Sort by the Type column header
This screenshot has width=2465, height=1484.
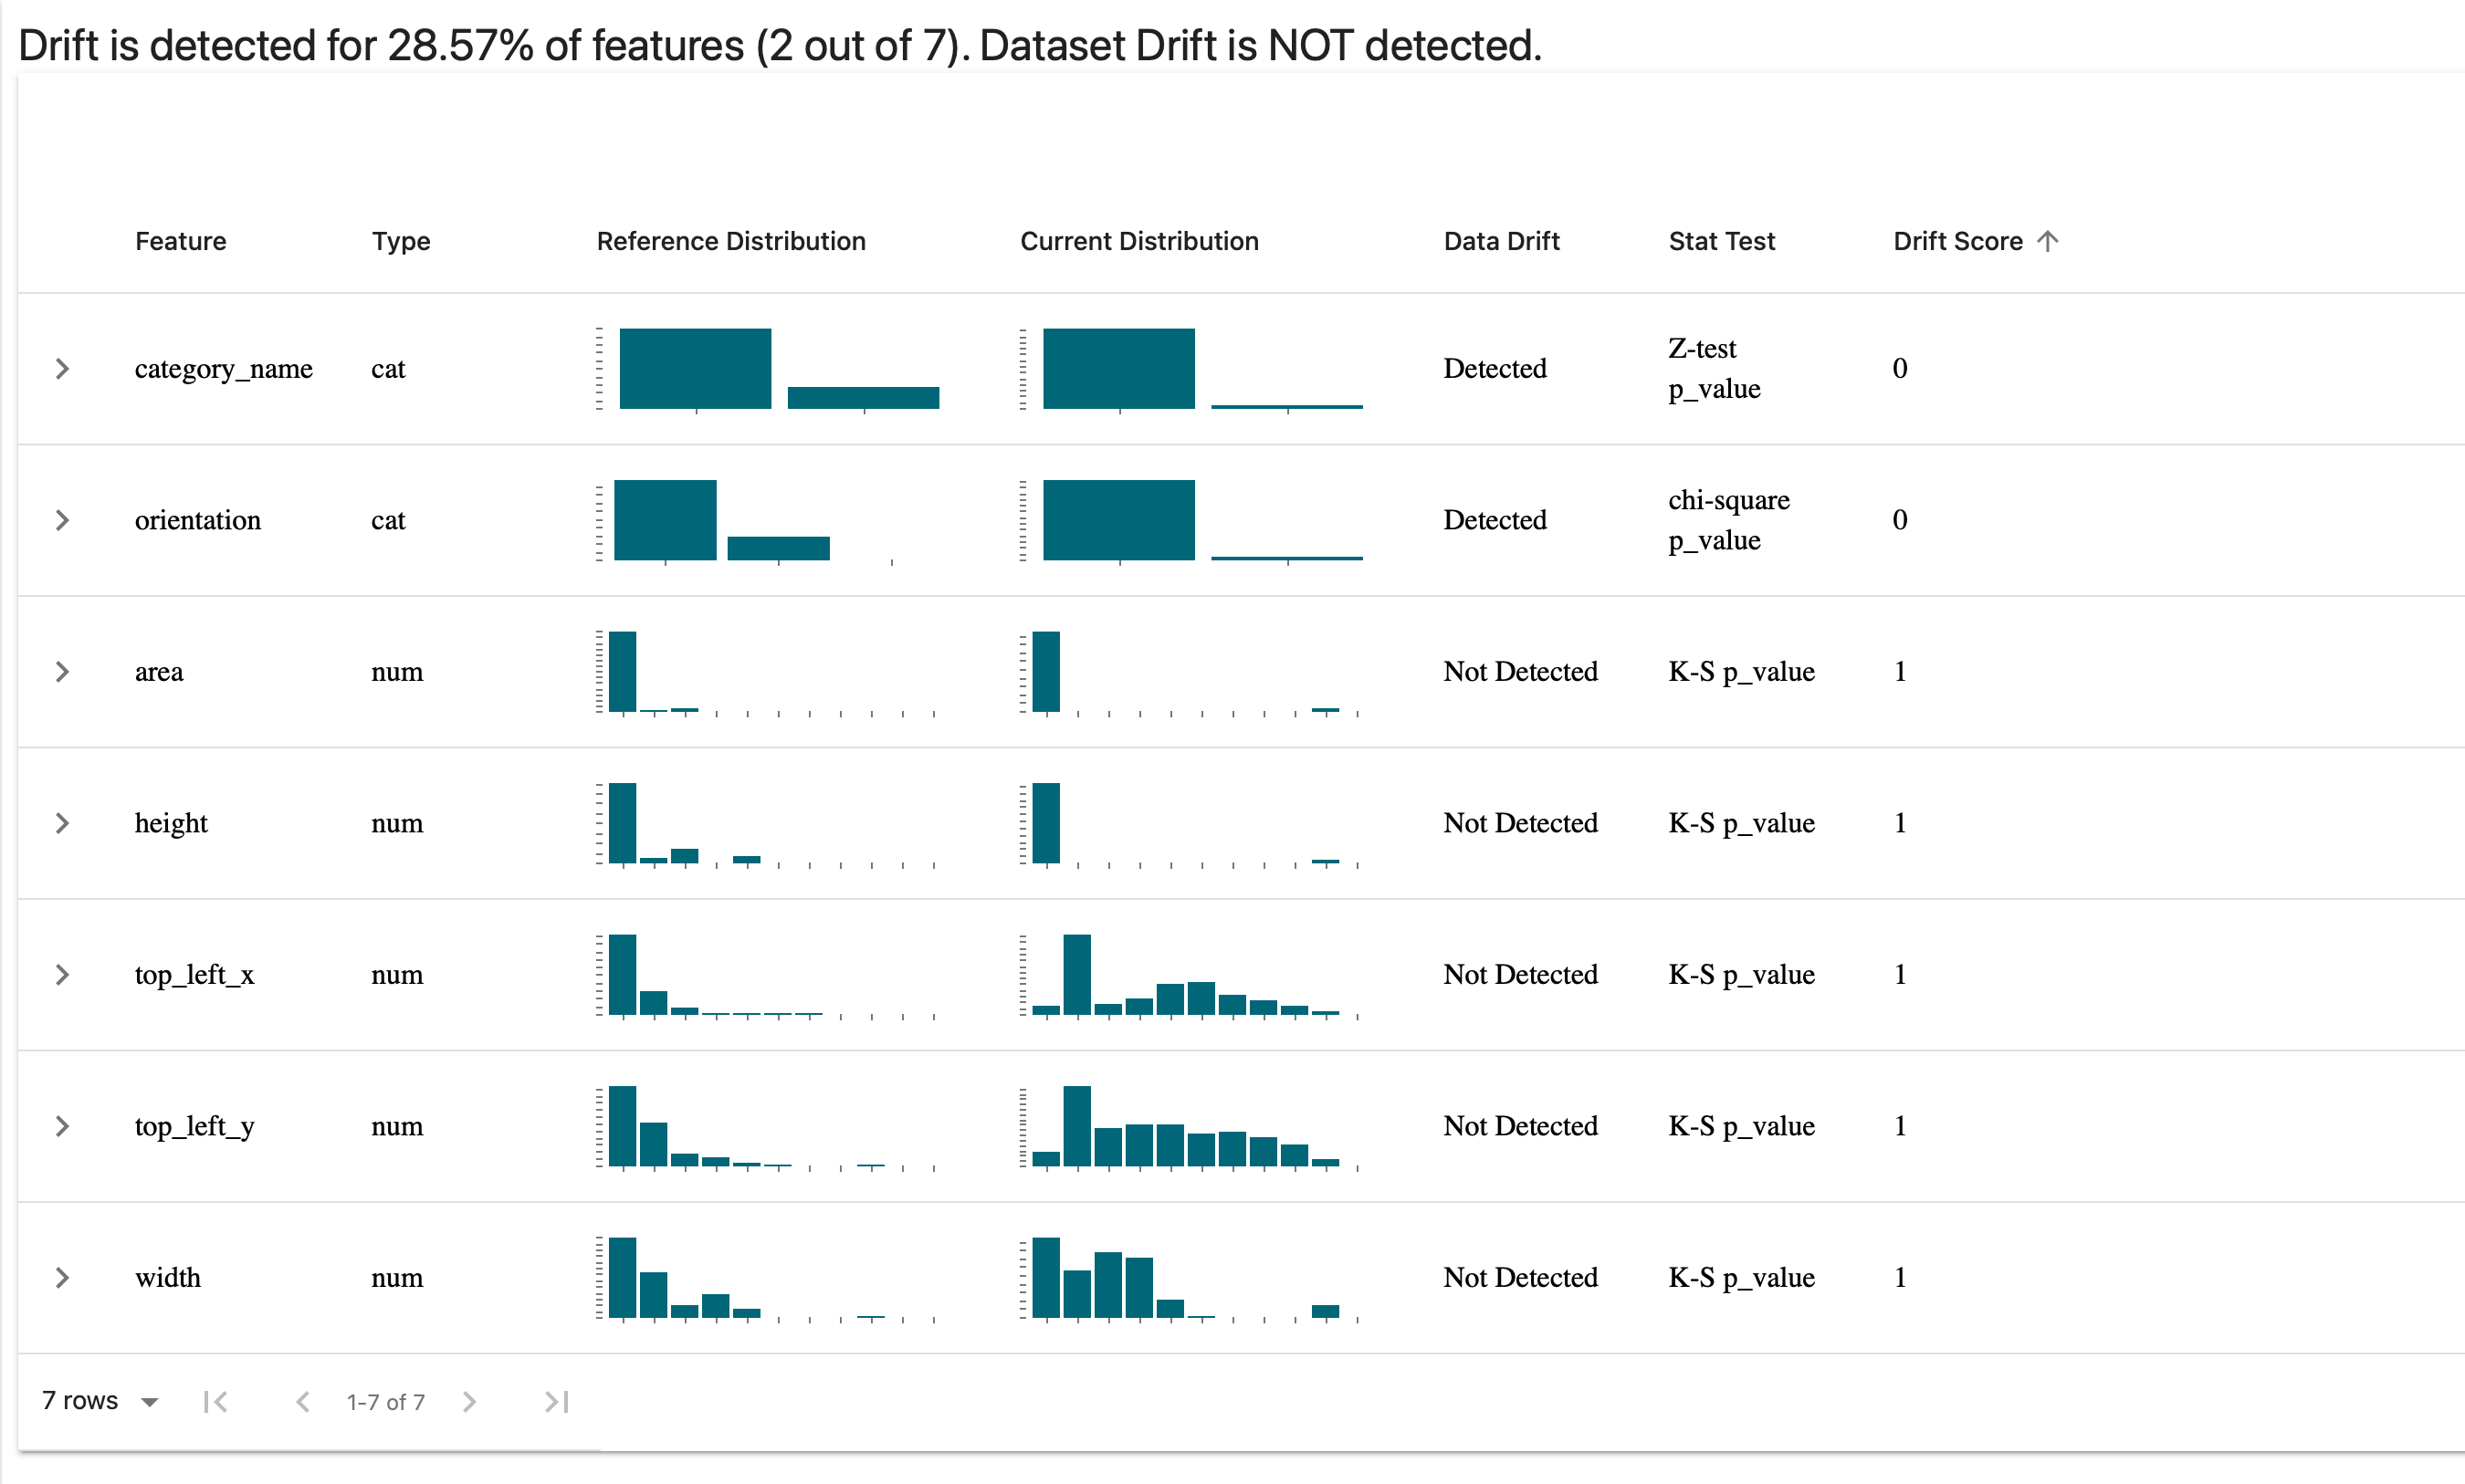pyautogui.click(x=401, y=241)
